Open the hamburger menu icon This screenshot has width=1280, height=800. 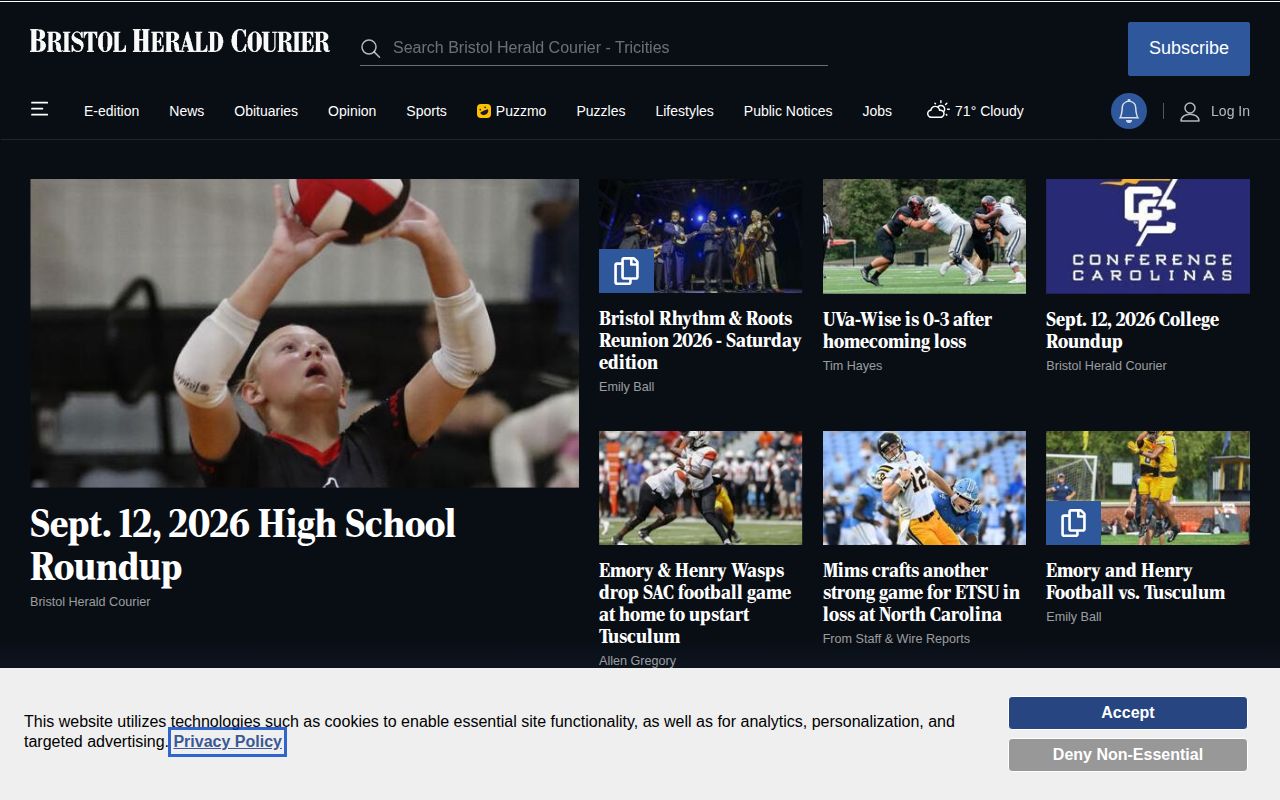pyautogui.click(x=39, y=109)
